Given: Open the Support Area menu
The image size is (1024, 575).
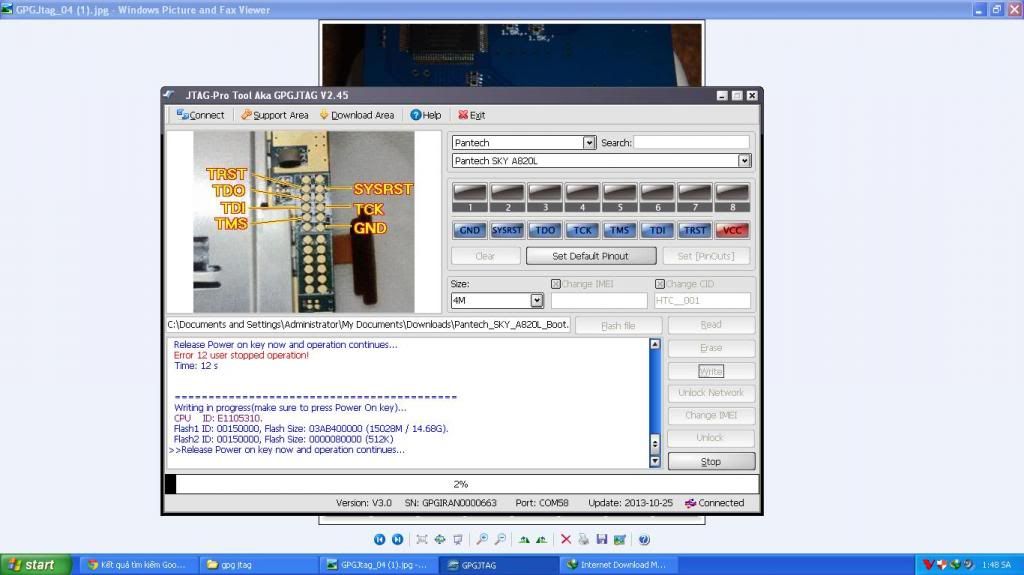Looking at the screenshot, I should click(x=274, y=115).
